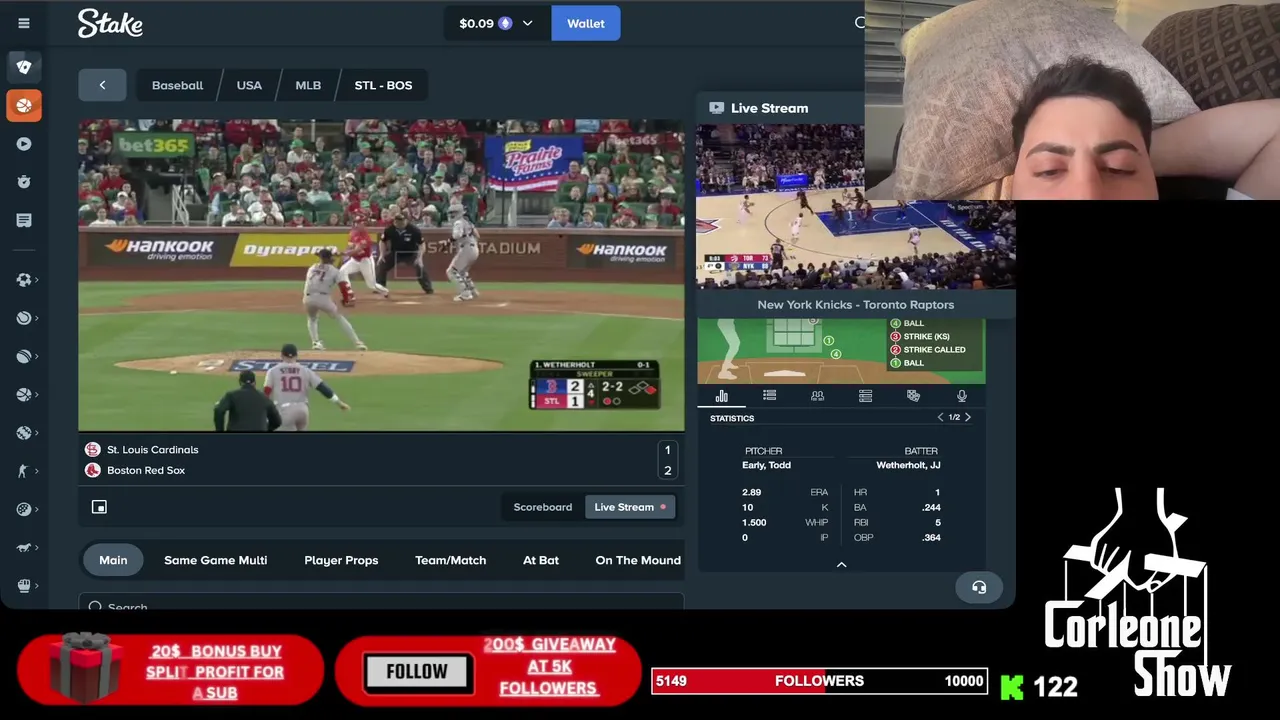Open the $0.09 balance dropdown

point(496,23)
